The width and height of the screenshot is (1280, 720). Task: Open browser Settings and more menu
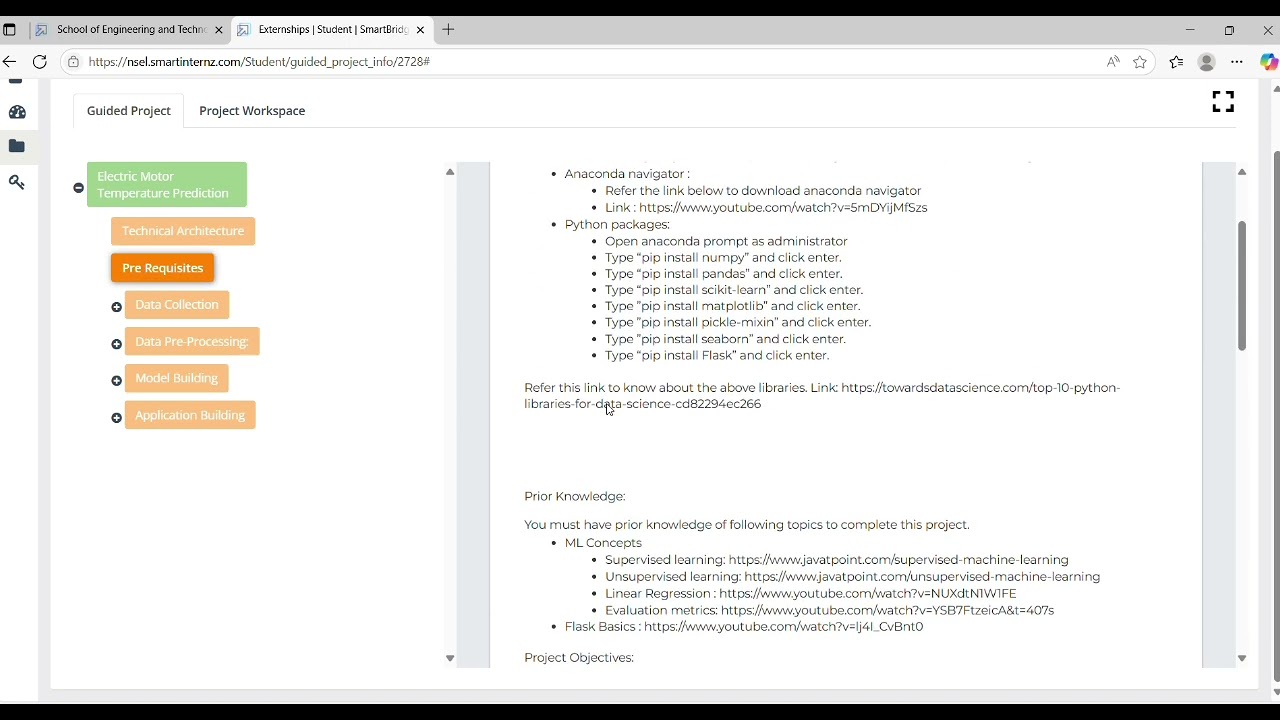click(x=1237, y=62)
